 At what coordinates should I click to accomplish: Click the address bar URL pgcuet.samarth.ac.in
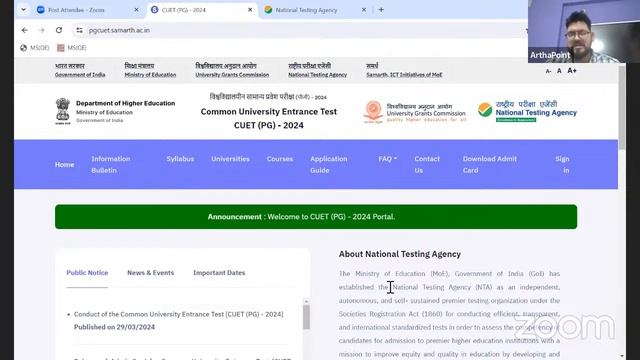point(119,30)
